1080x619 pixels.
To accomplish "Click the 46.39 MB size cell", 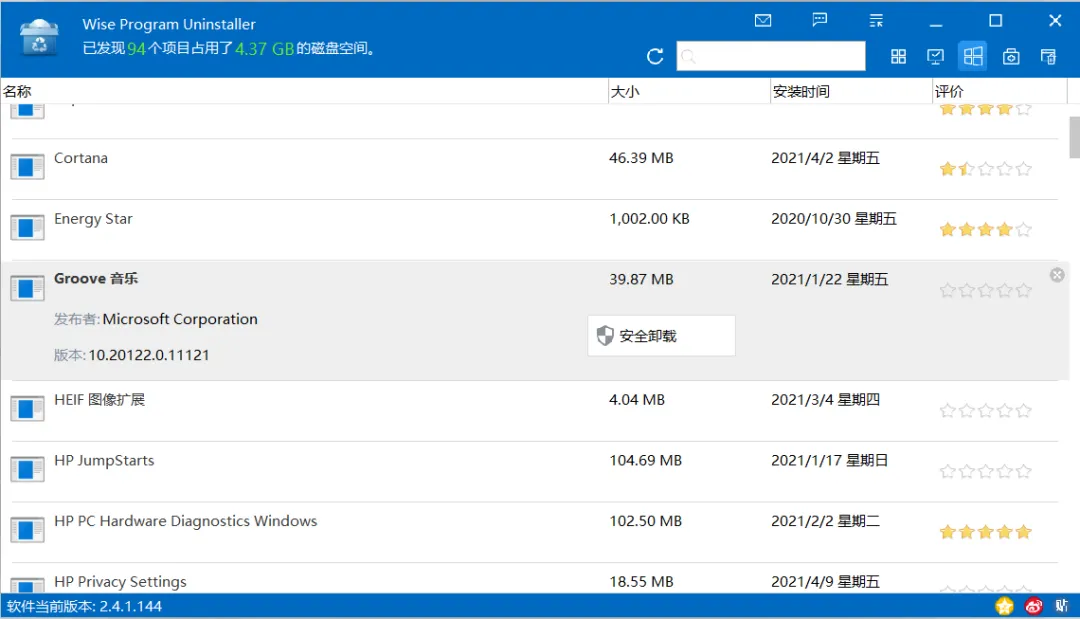I will pos(641,158).
